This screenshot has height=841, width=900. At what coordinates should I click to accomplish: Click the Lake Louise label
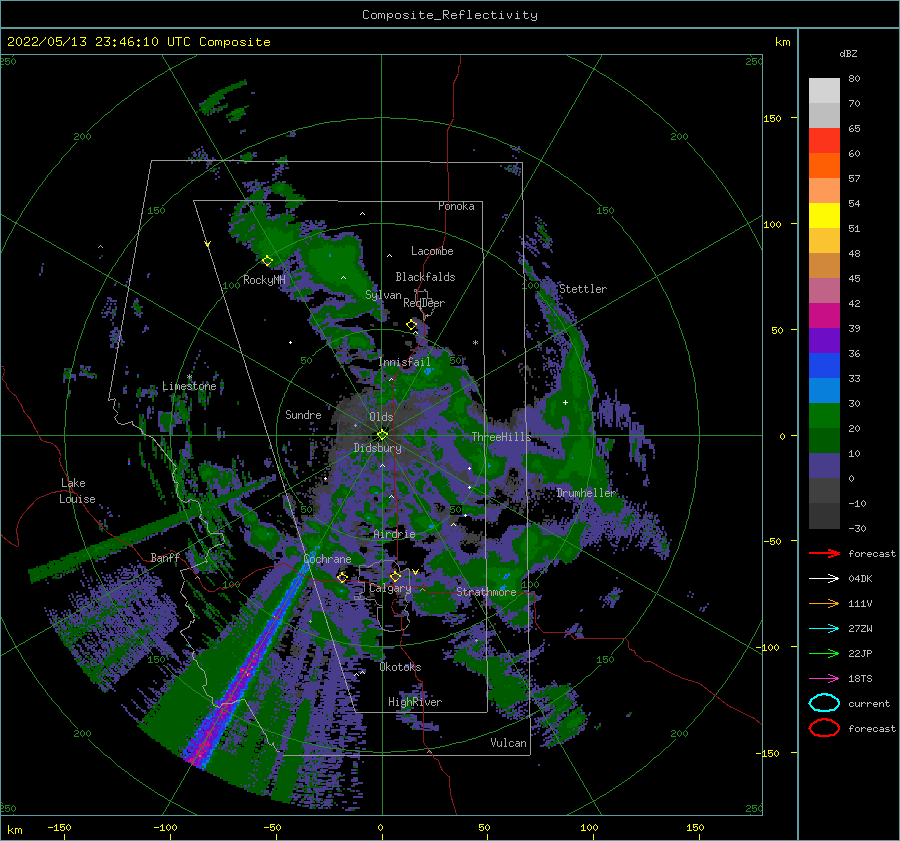point(77,491)
